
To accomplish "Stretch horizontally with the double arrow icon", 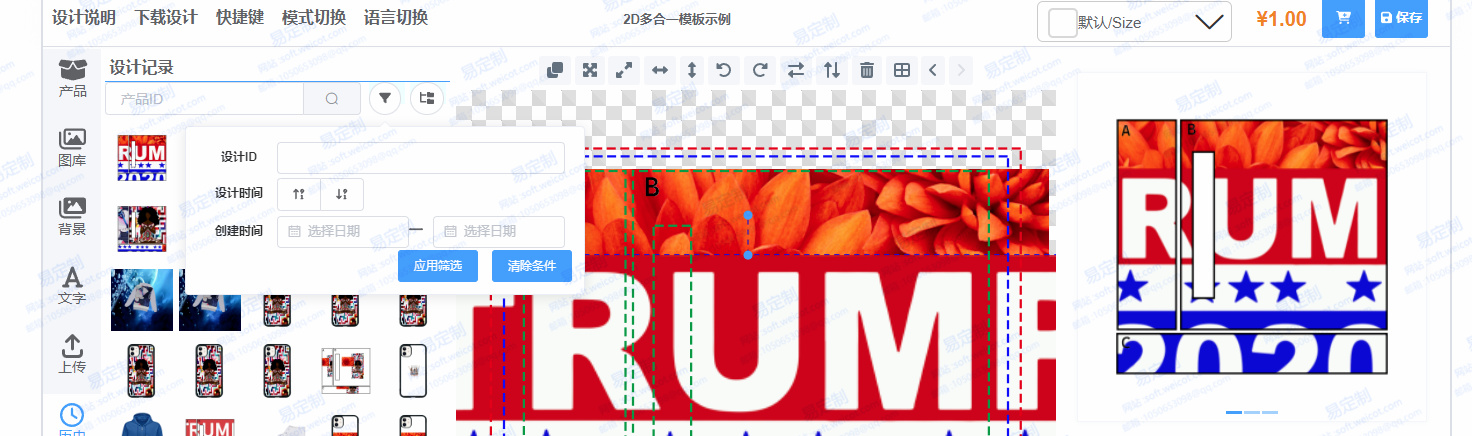I will click(x=659, y=70).
